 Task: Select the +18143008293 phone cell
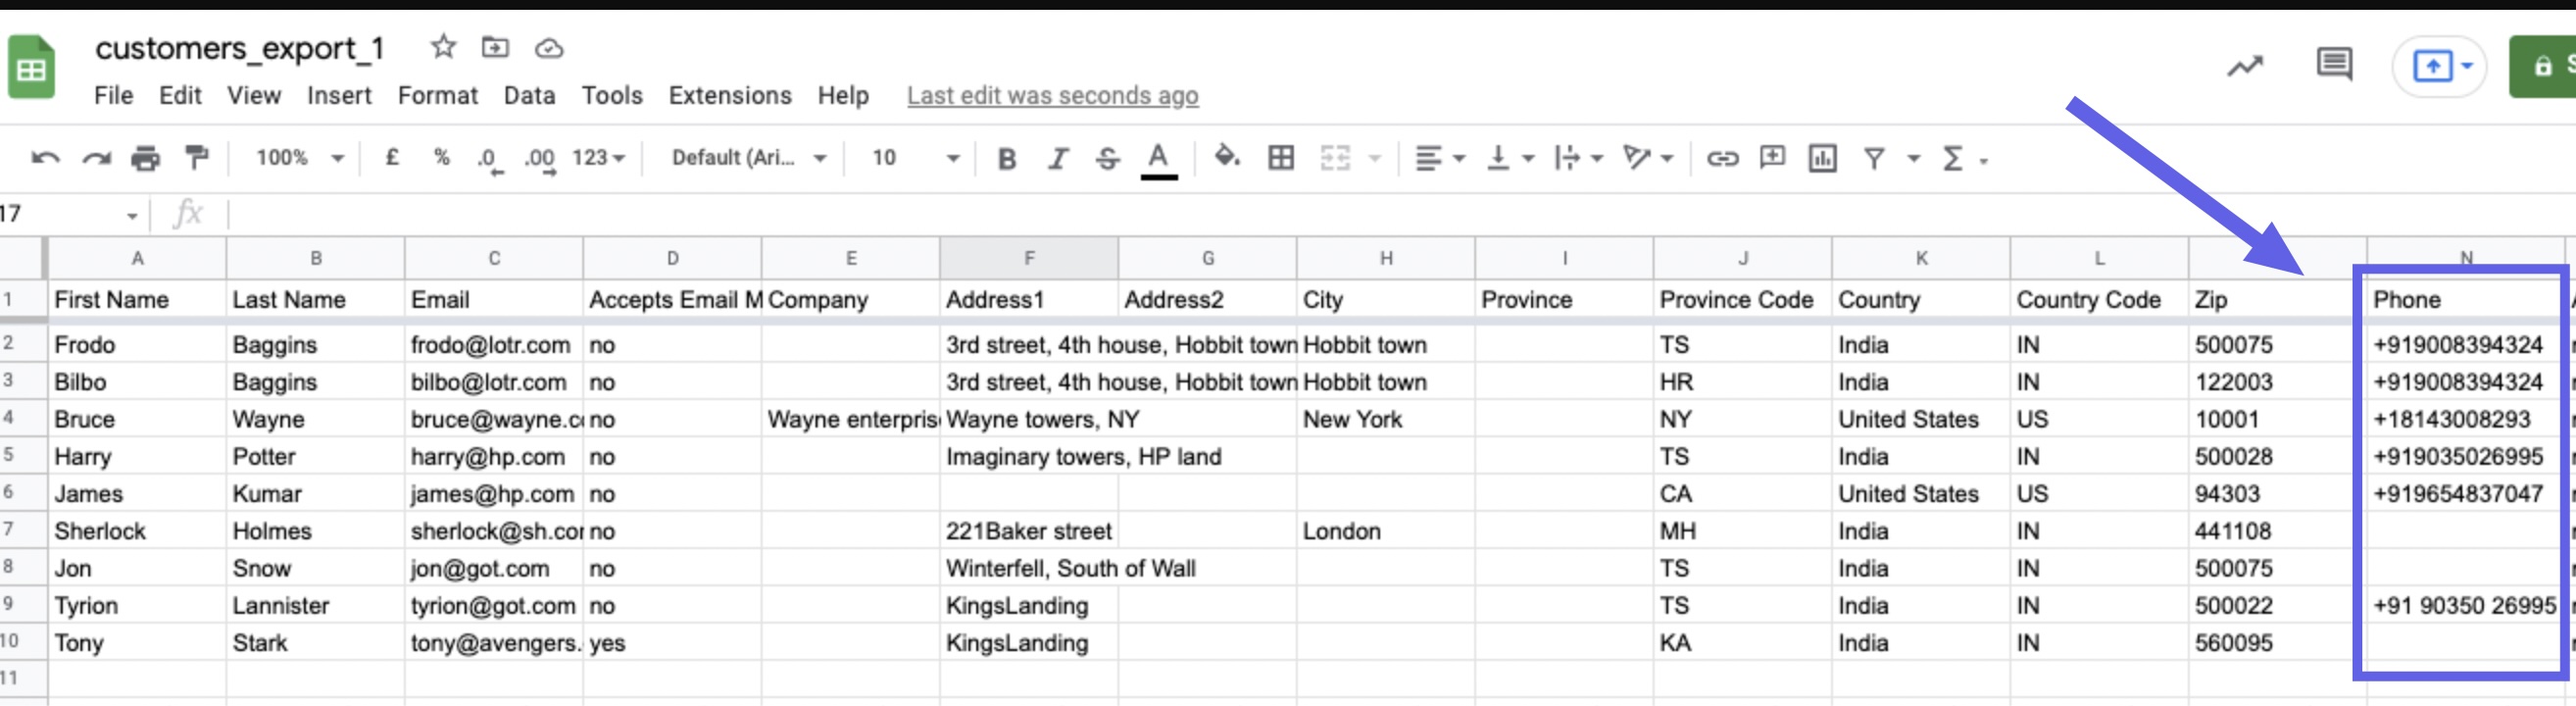pos(2464,418)
